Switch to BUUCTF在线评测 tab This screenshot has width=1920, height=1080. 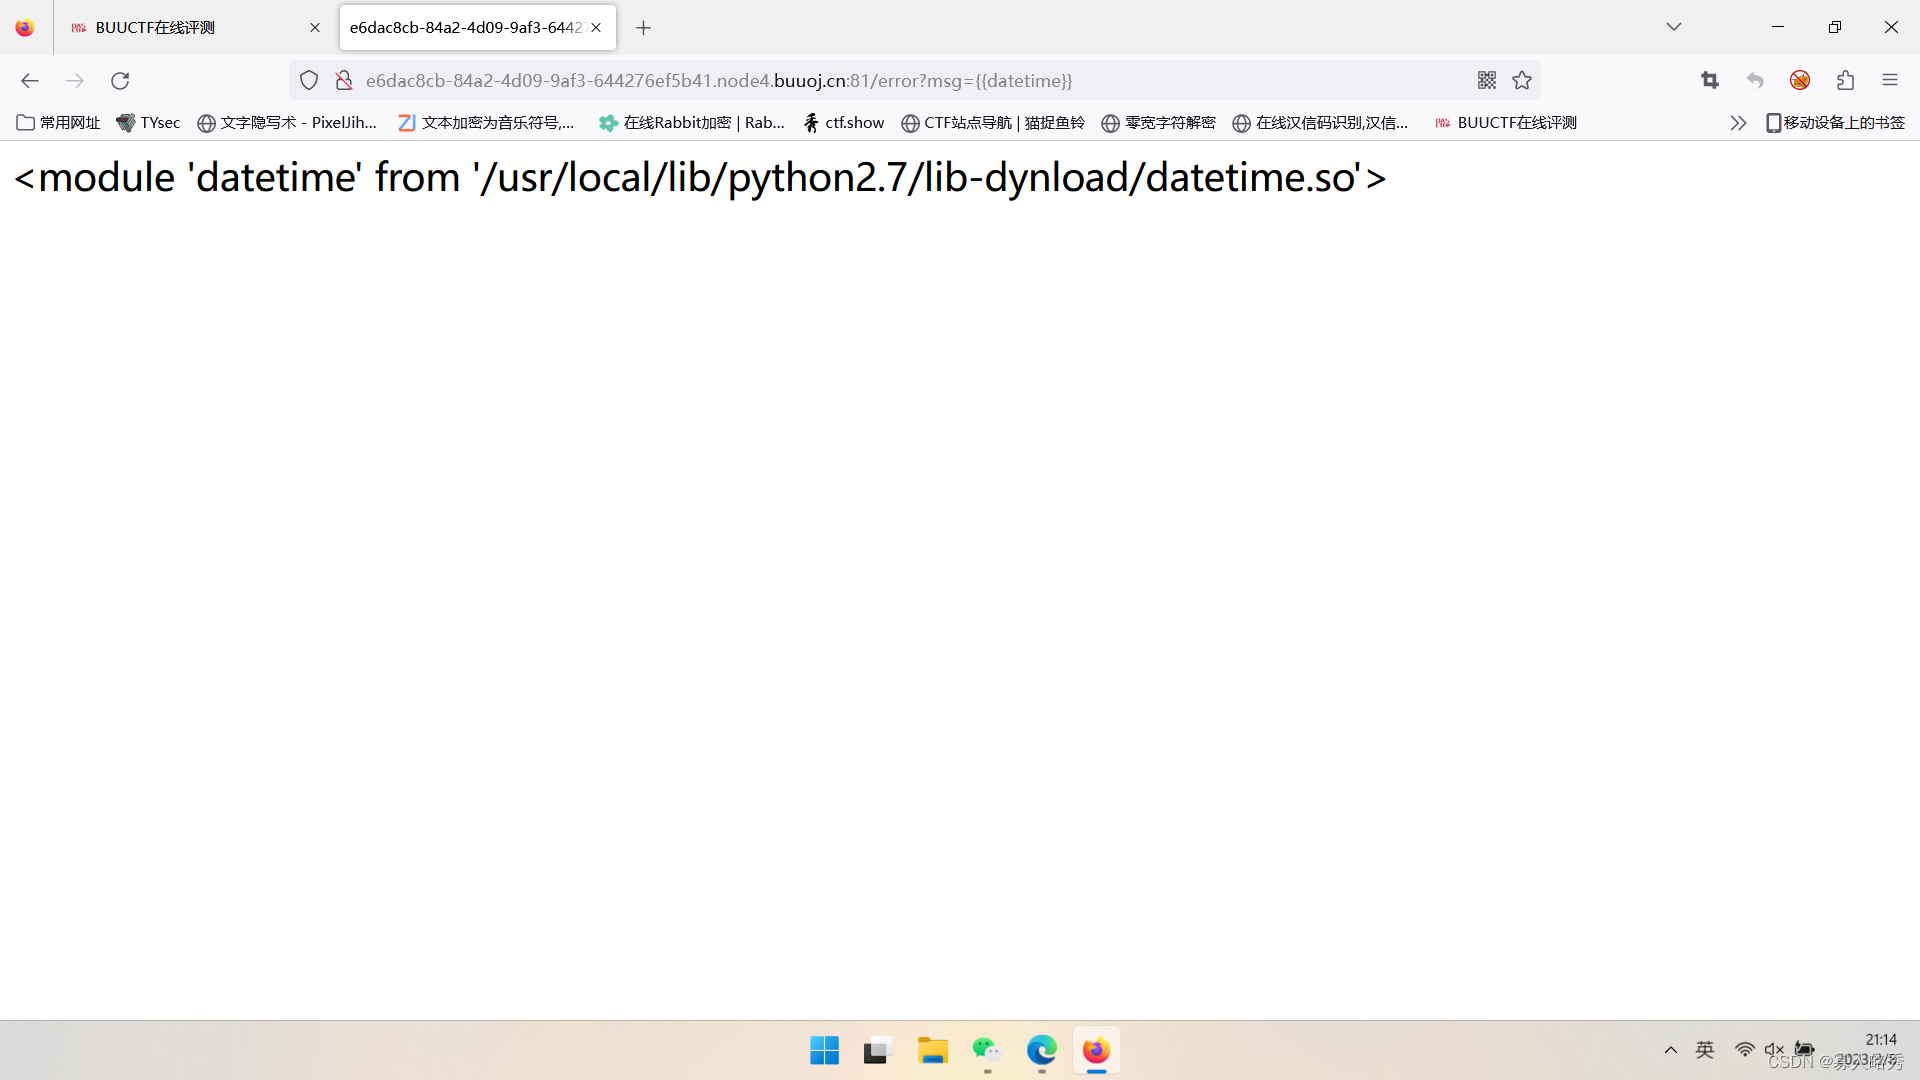tap(180, 28)
